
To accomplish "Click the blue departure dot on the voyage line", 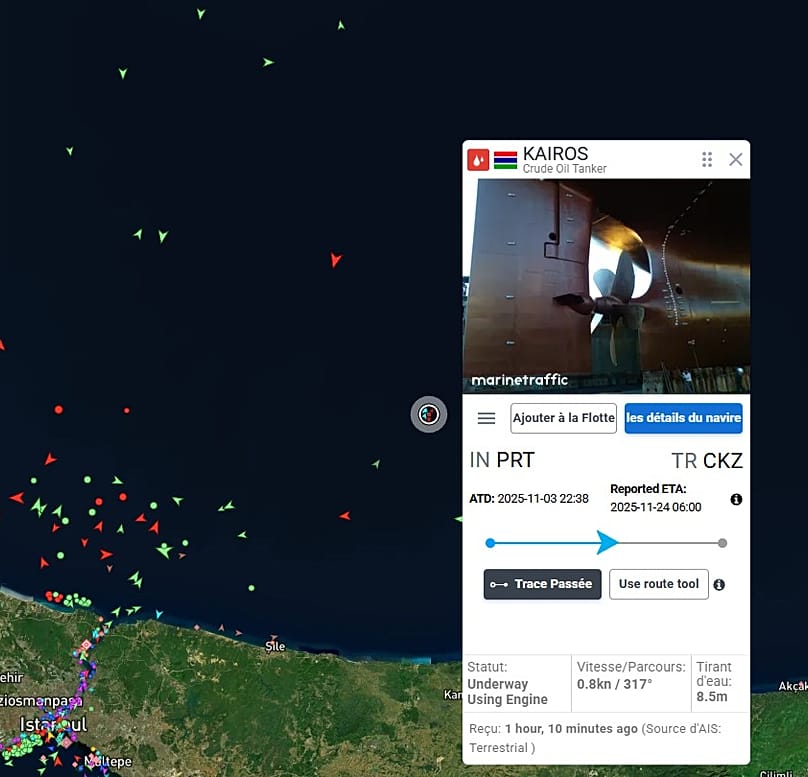I will [x=490, y=543].
